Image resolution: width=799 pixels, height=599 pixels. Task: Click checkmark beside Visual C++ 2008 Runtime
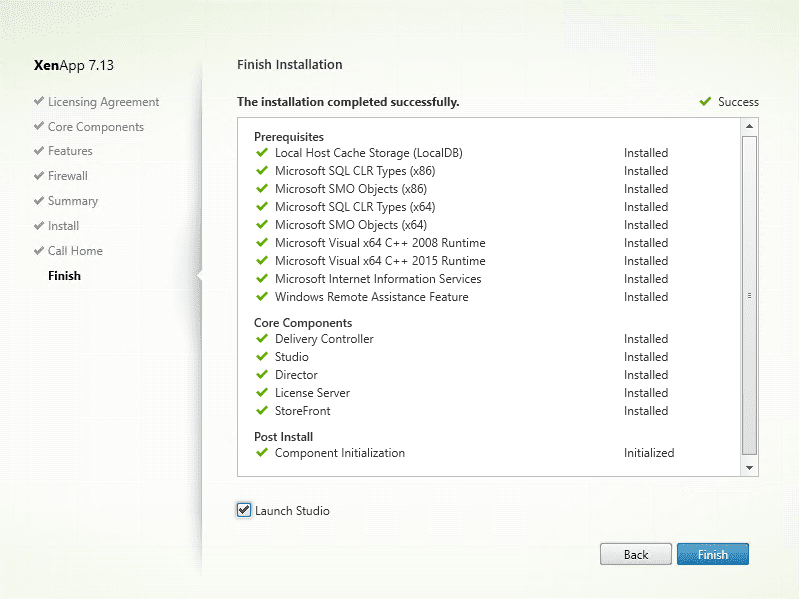(x=262, y=242)
